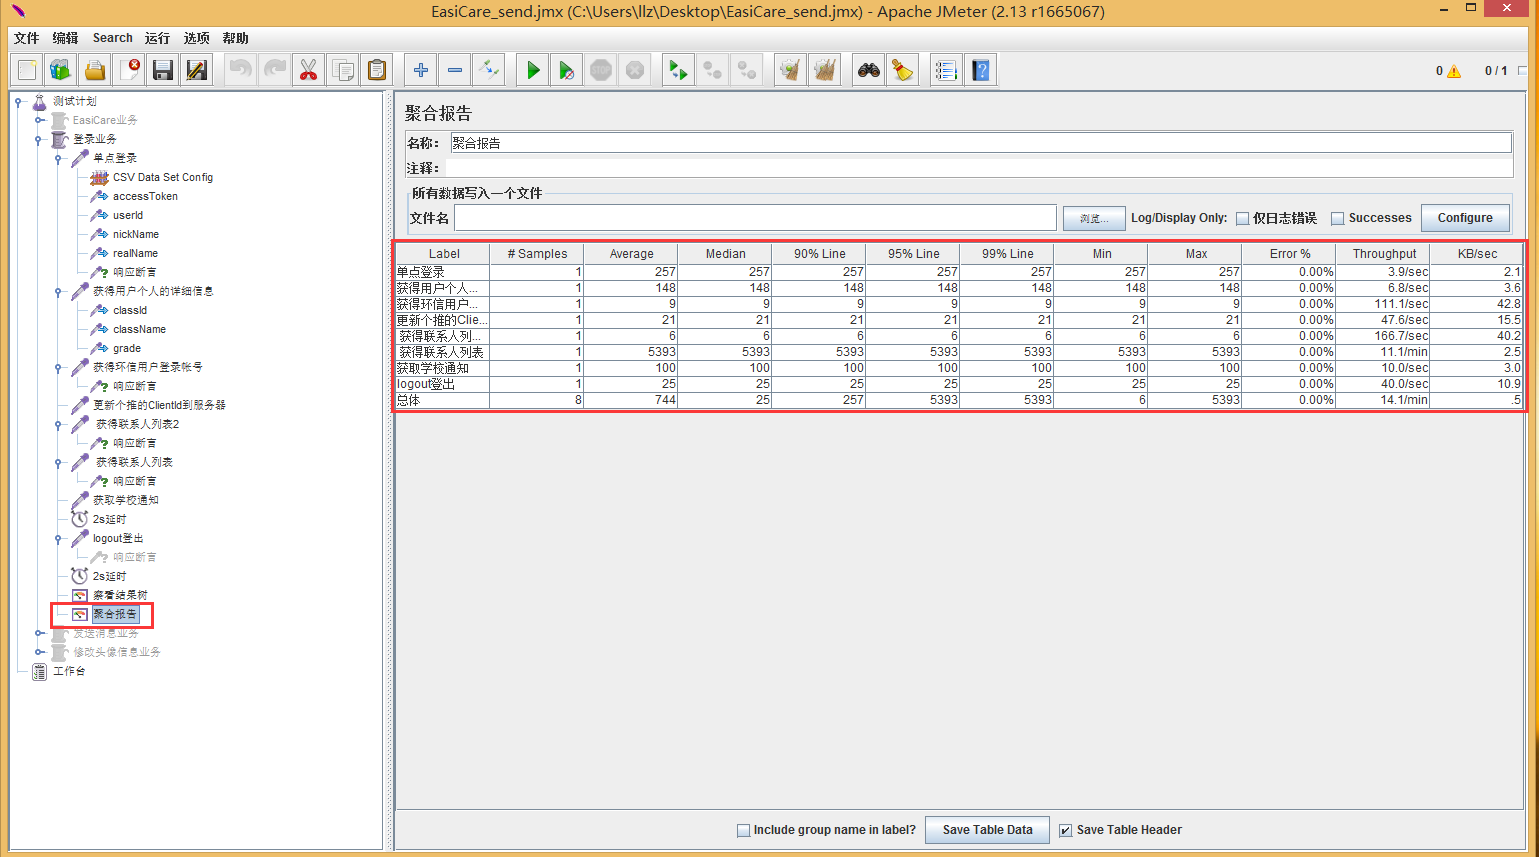Screen dimensions: 1539x857
Task: Click the Save Table Data button
Action: 987,830
